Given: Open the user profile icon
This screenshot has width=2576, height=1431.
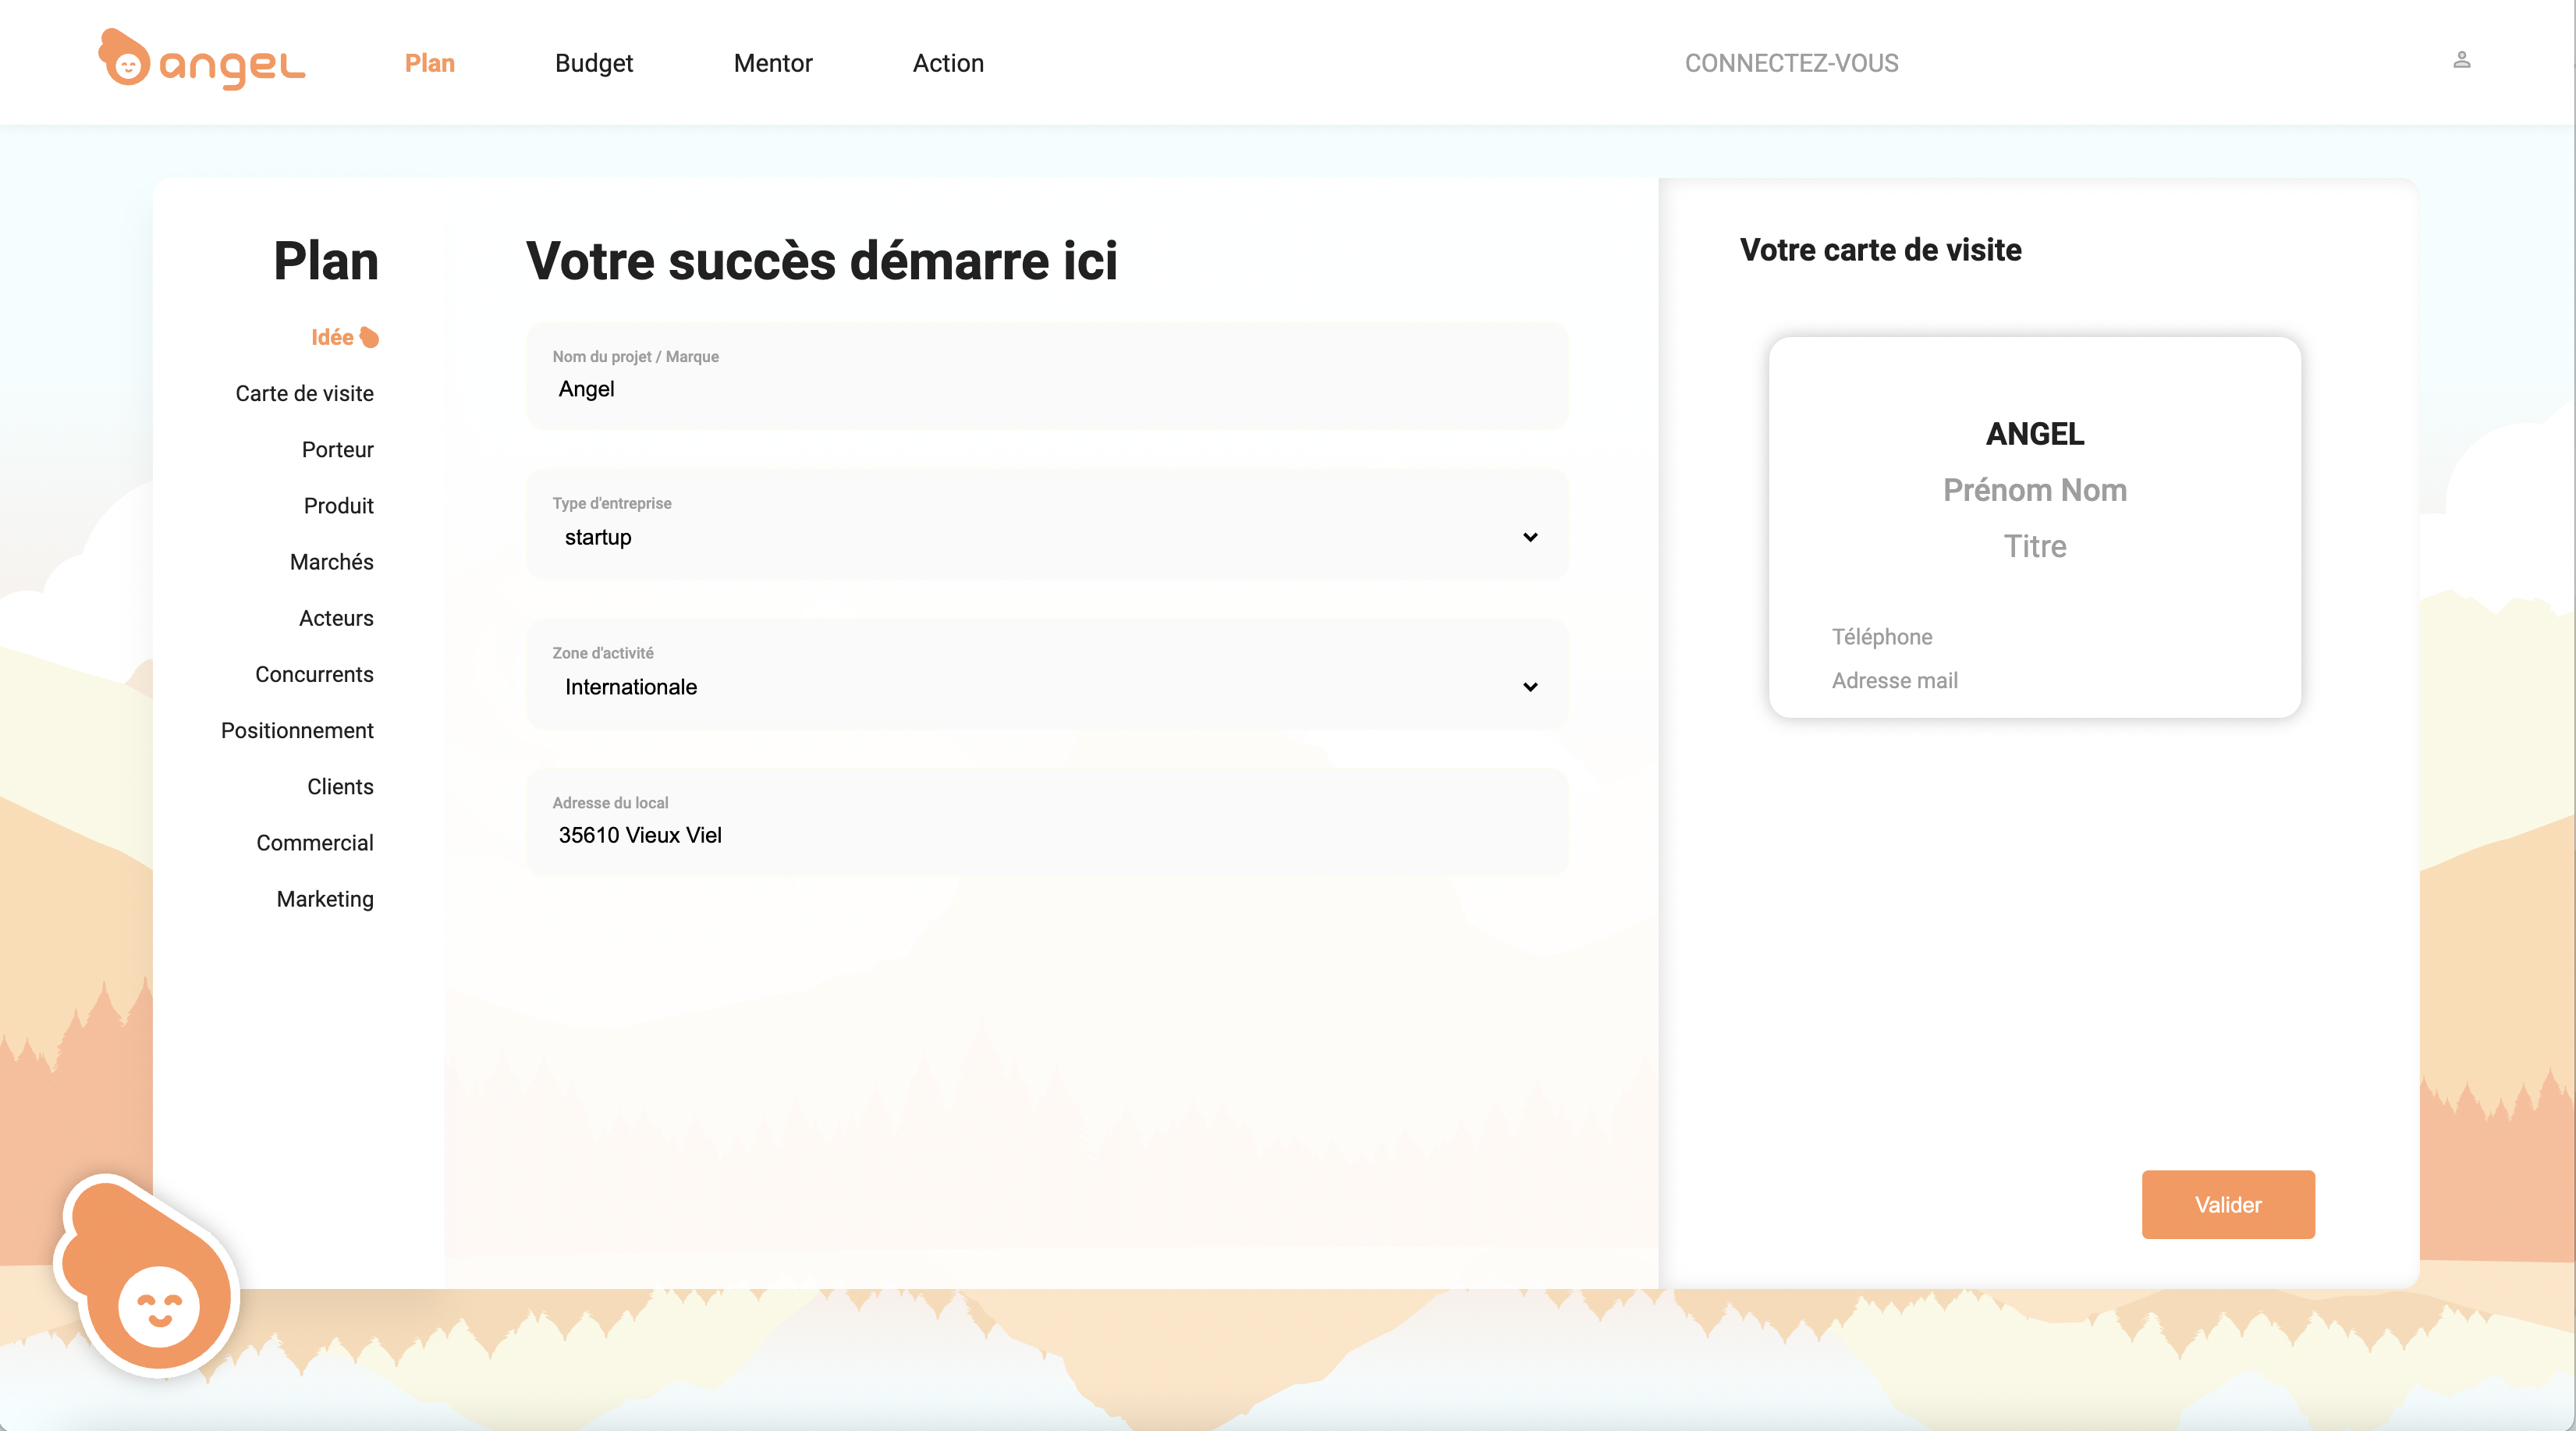Looking at the screenshot, I should coord(2462,61).
